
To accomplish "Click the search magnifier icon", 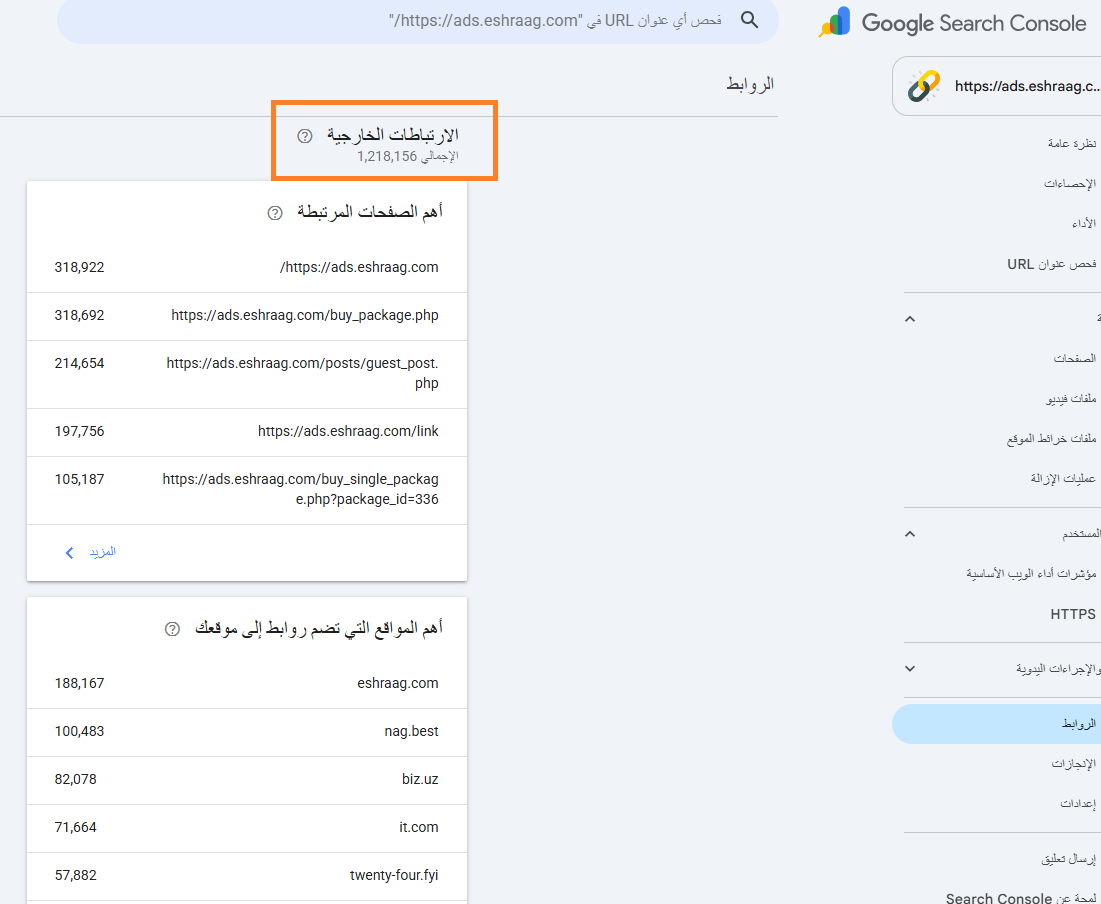I will 749,20.
